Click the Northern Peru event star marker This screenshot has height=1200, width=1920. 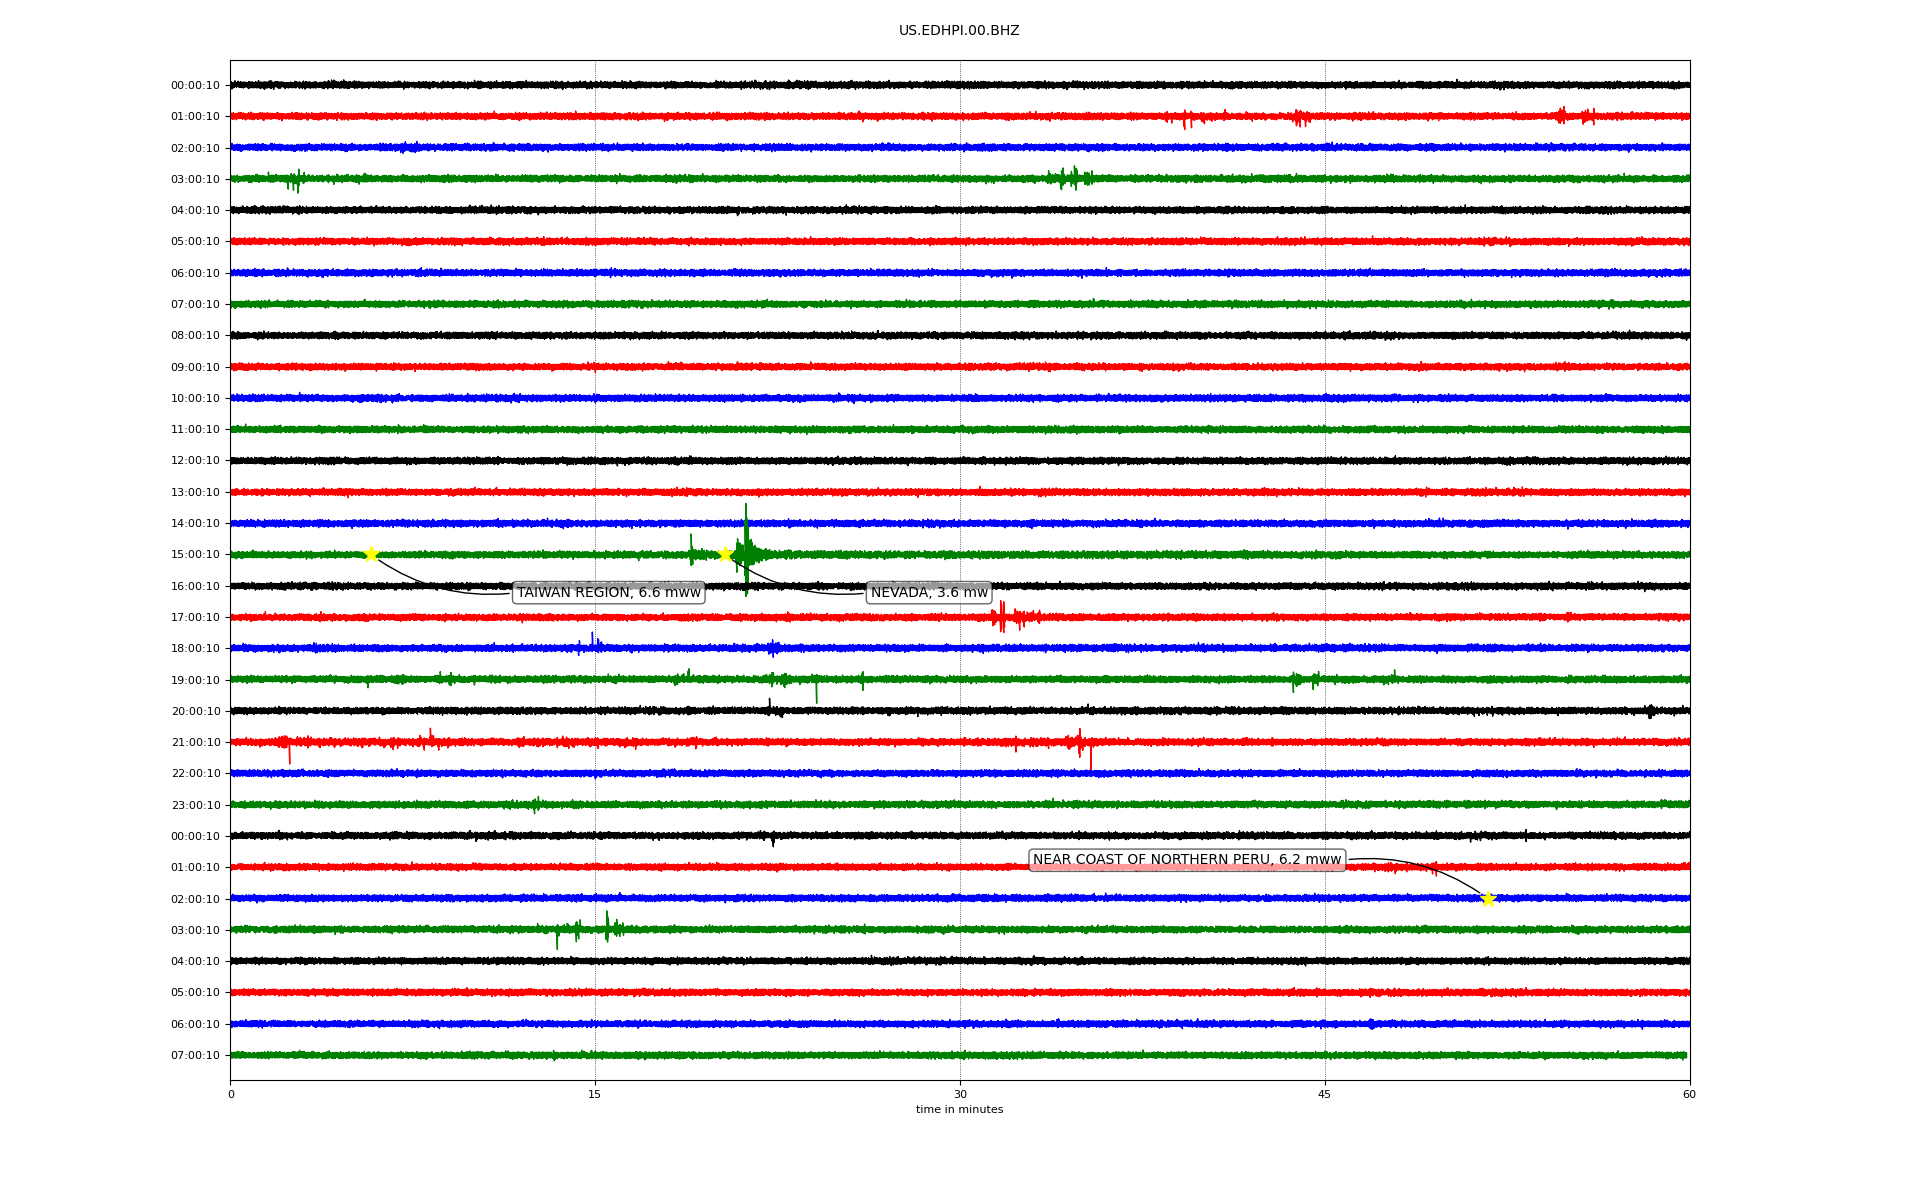tap(1488, 899)
